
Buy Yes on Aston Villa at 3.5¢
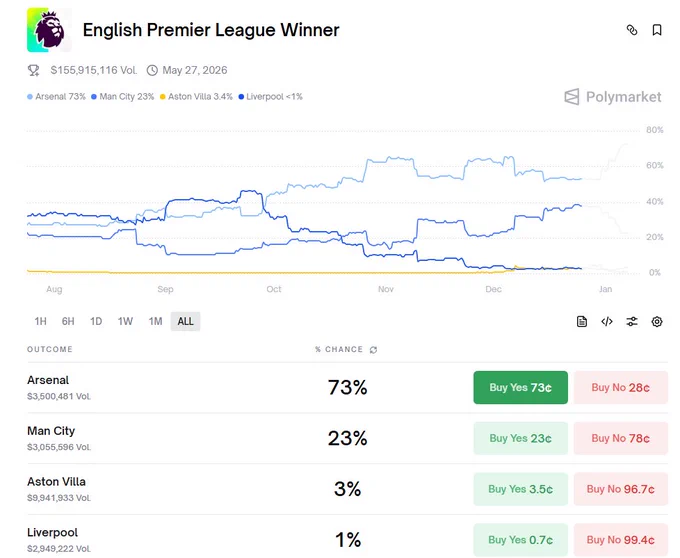click(x=520, y=489)
